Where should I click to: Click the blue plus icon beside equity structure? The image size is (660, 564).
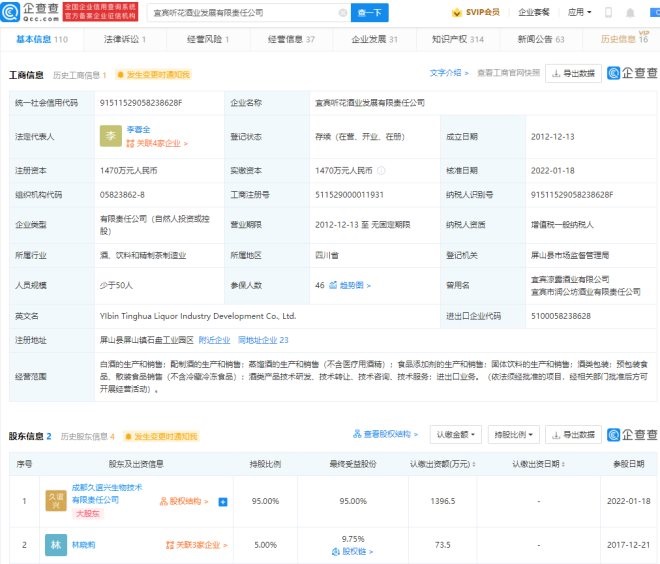coord(223,502)
